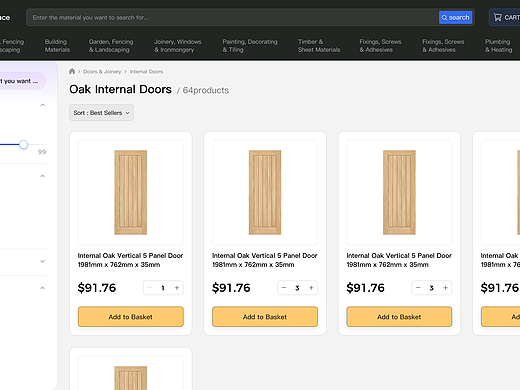Expand the collapsed sidebar filter section chevron
Screen dimensions: 520x390
click(x=42, y=261)
